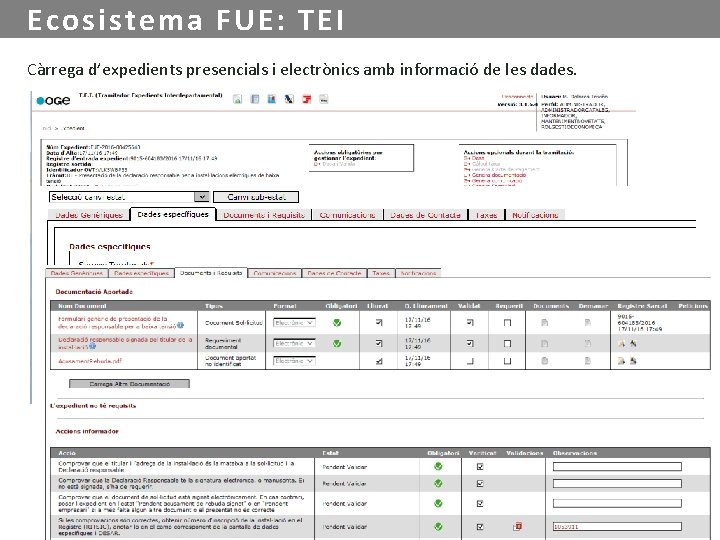Open the upper Comunicacions tab
The image size is (720, 540).
coord(348,215)
